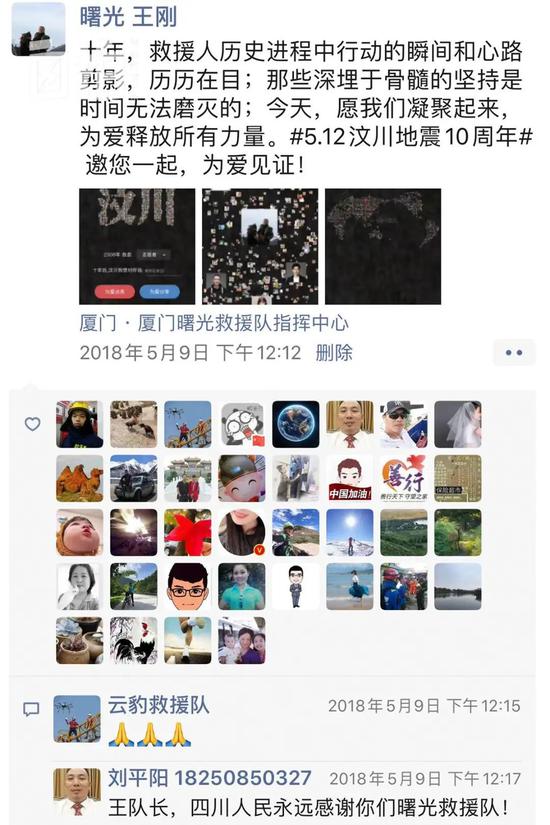Image resolution: width=550 pixels, height=825 pixels.
Task: View the first 汶川 post image
Action: point(137,246)
